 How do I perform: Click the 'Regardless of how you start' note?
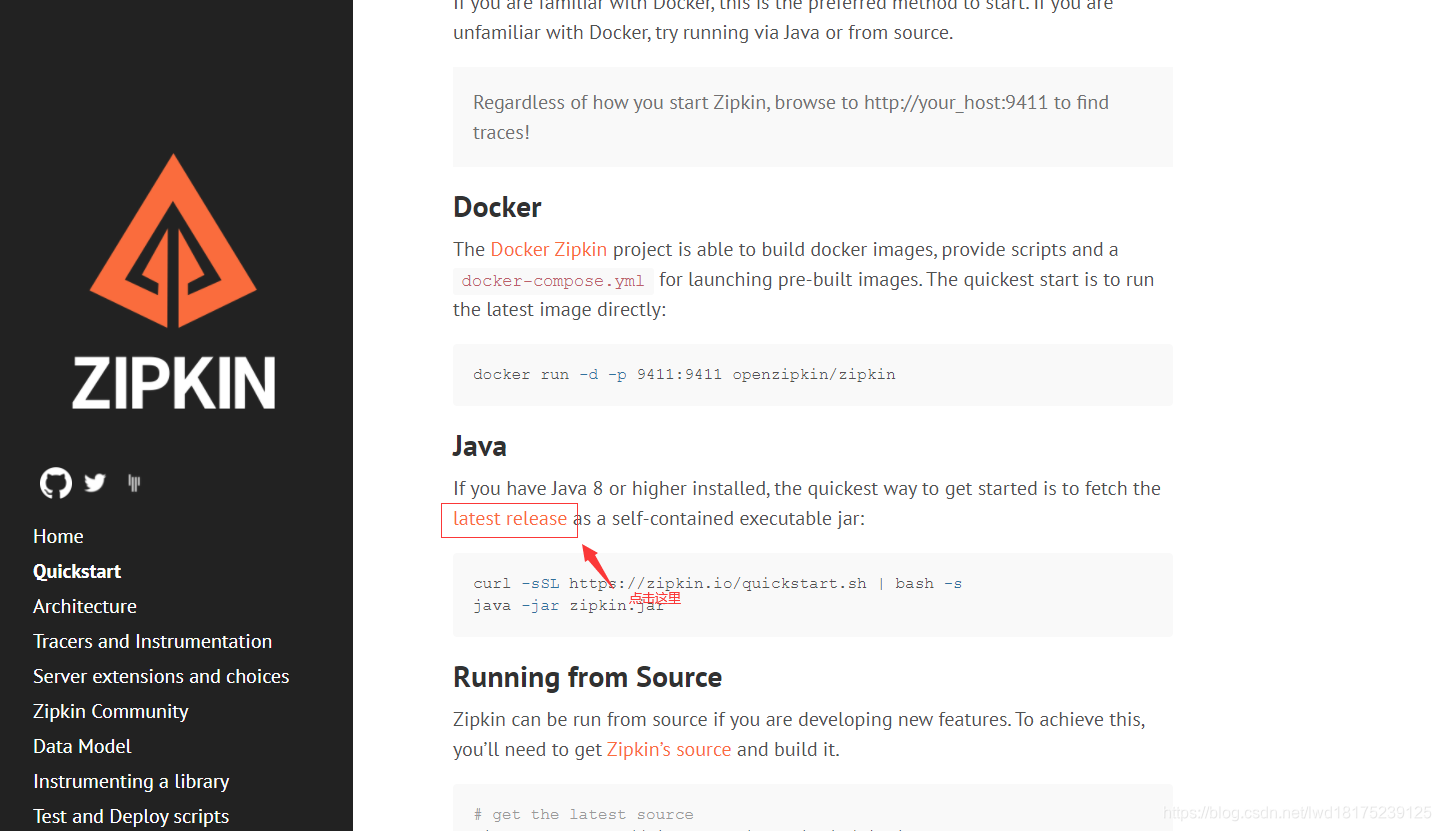813,117
